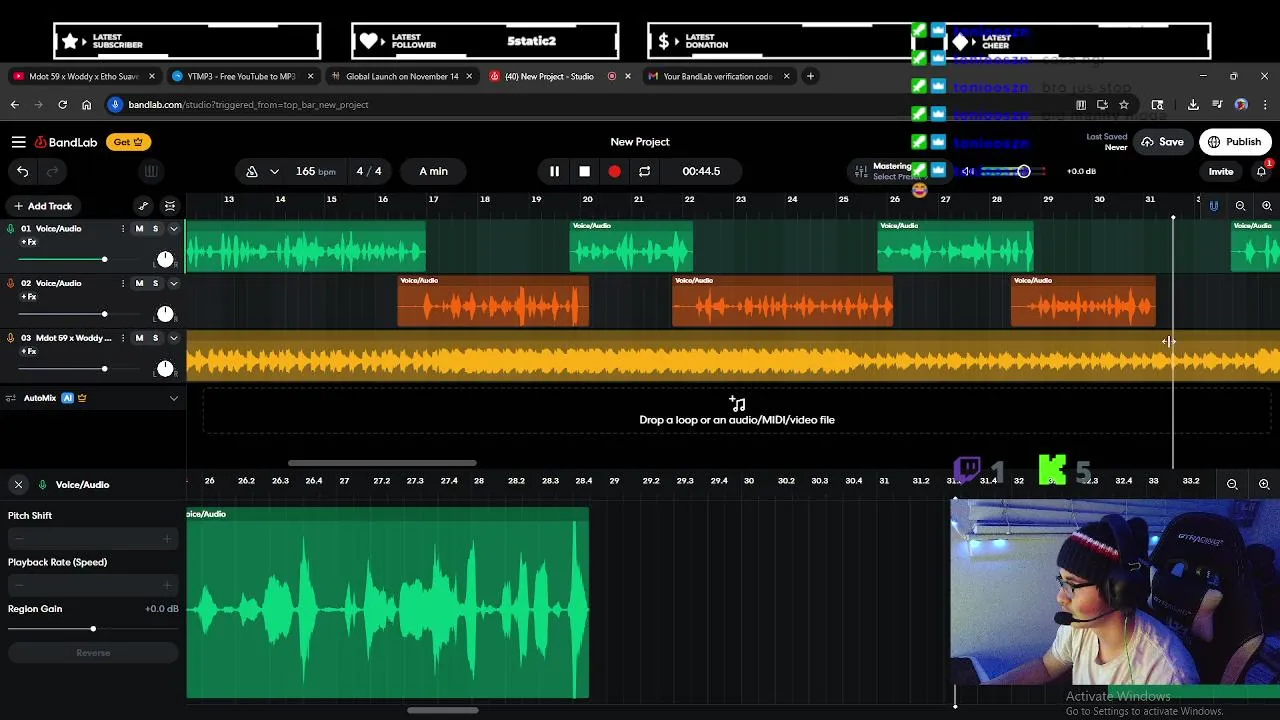
Task: Open track 01 three-dot menu
Action: 123,229
